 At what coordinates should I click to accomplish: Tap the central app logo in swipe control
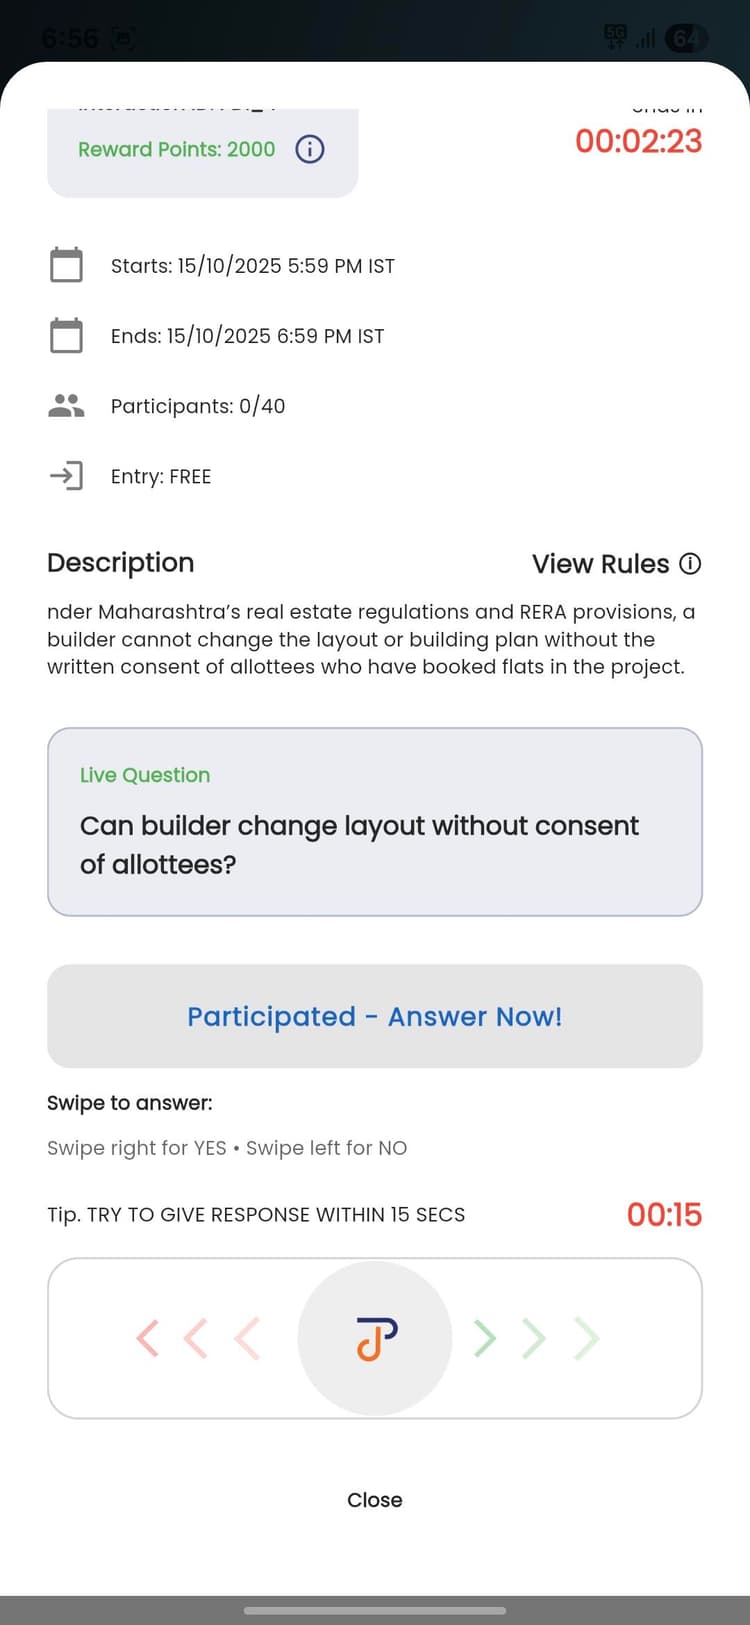374,1338
